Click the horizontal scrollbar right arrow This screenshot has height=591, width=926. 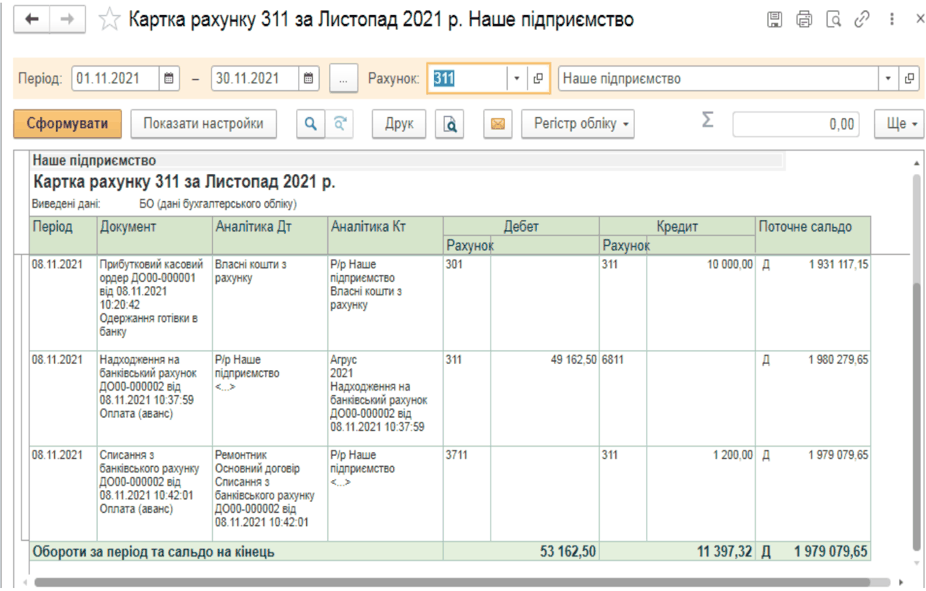pyautogui.click(x=902, y=583)
